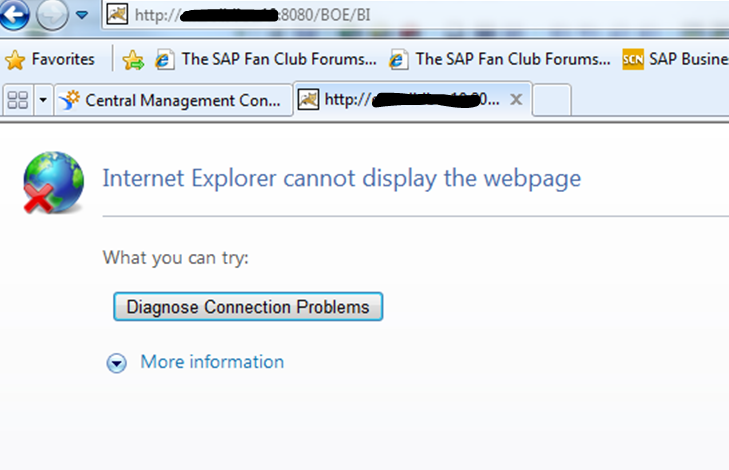Image resolution: width=729 pixels, height=470 pixels.
Task: Click Add to Favorites Bar star icon
Action: [x=133, y=60]
